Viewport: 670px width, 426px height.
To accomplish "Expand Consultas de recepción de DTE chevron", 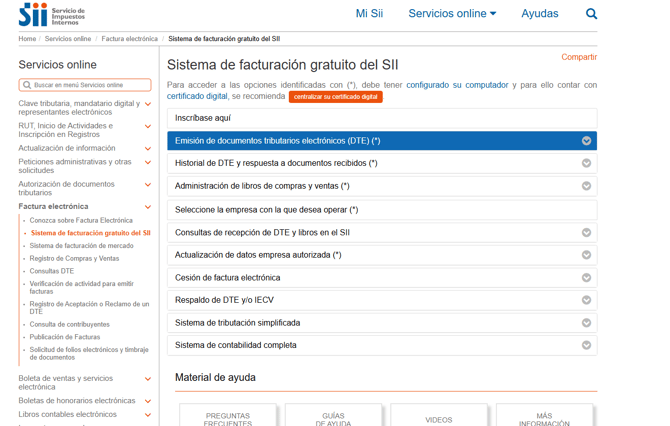I will pyautogui.click(x=586, y=232).
